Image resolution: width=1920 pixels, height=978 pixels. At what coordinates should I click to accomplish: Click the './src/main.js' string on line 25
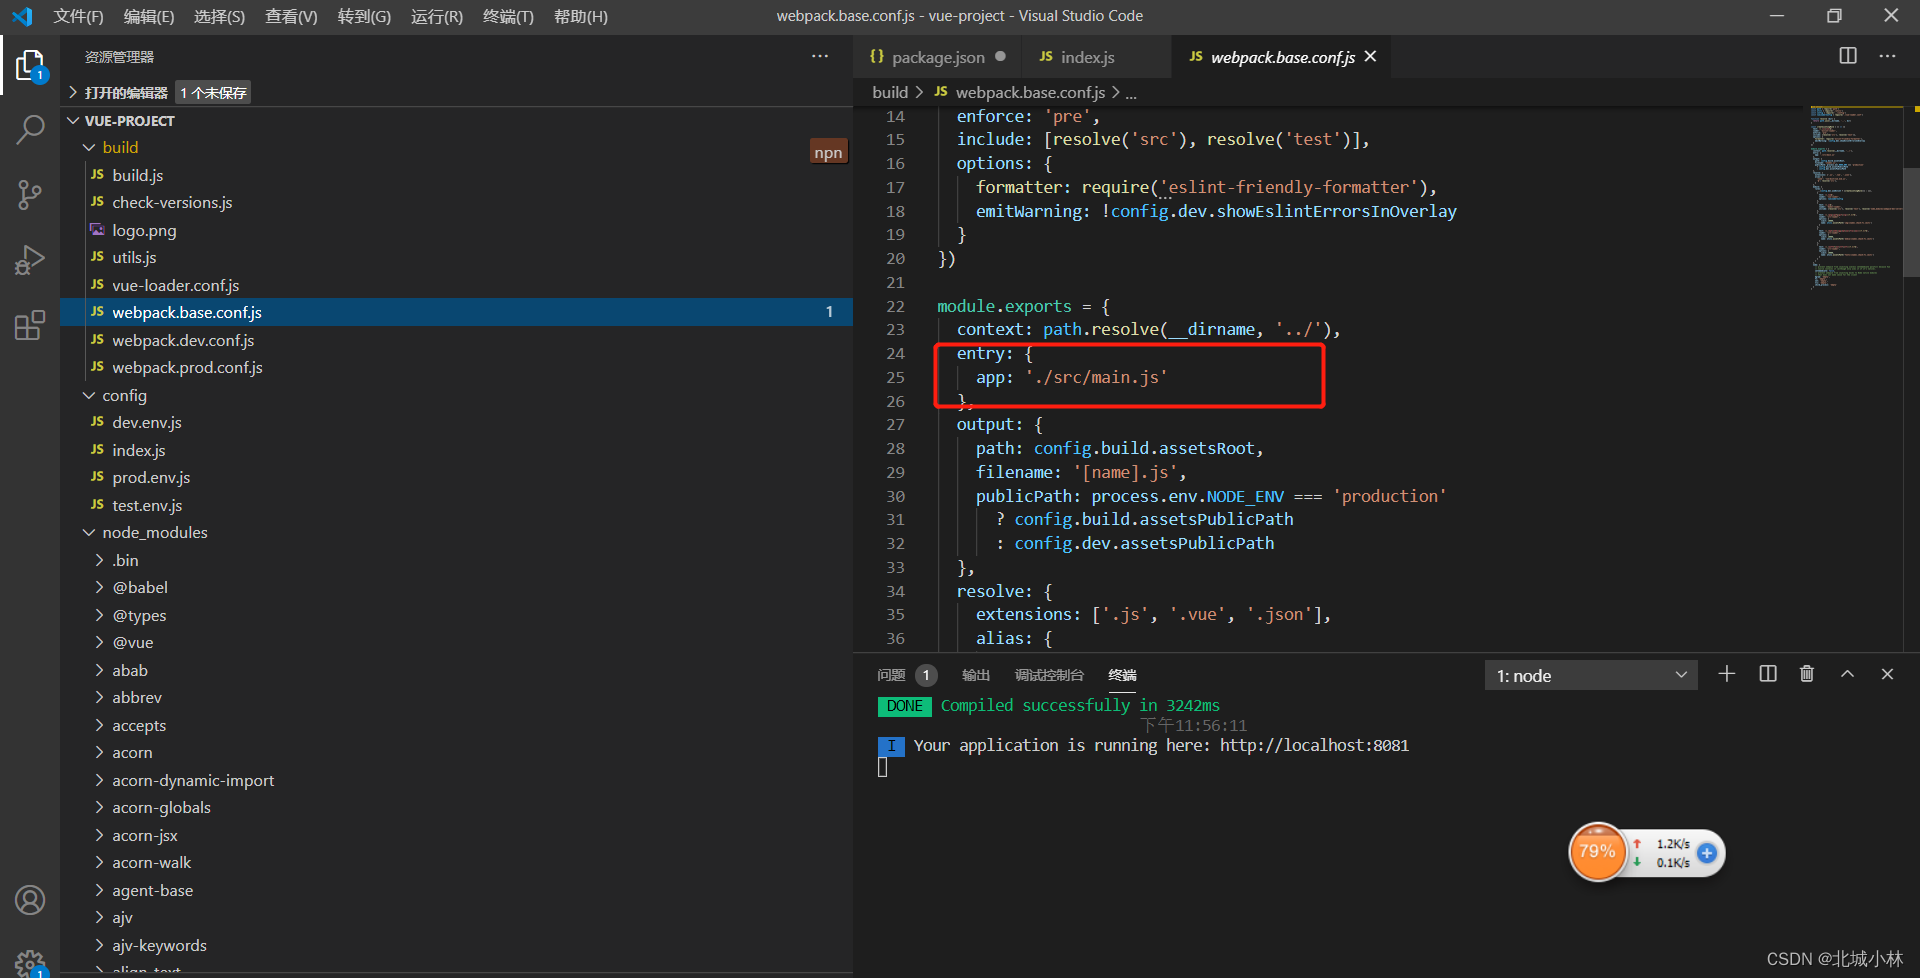(1096, 377)
